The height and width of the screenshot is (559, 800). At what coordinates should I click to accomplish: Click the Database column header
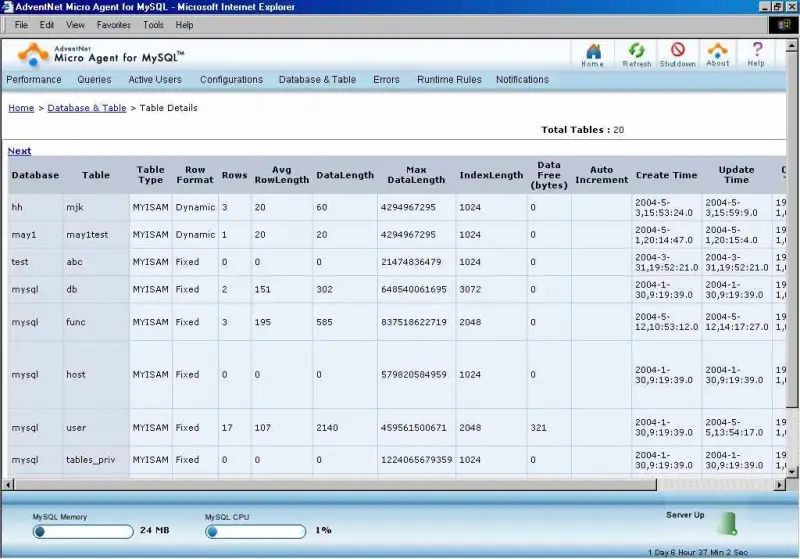tap(35, 175)
